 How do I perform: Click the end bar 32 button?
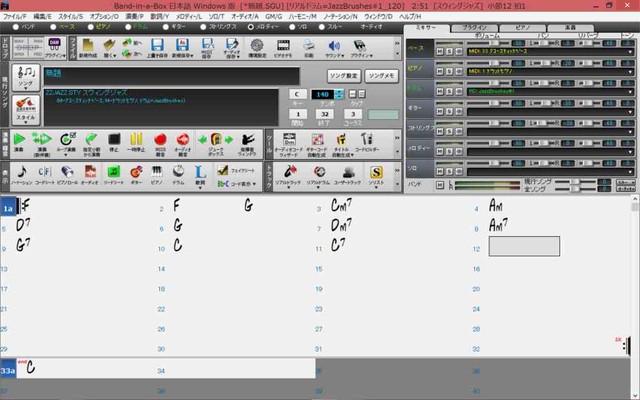[x=324, y=114]
